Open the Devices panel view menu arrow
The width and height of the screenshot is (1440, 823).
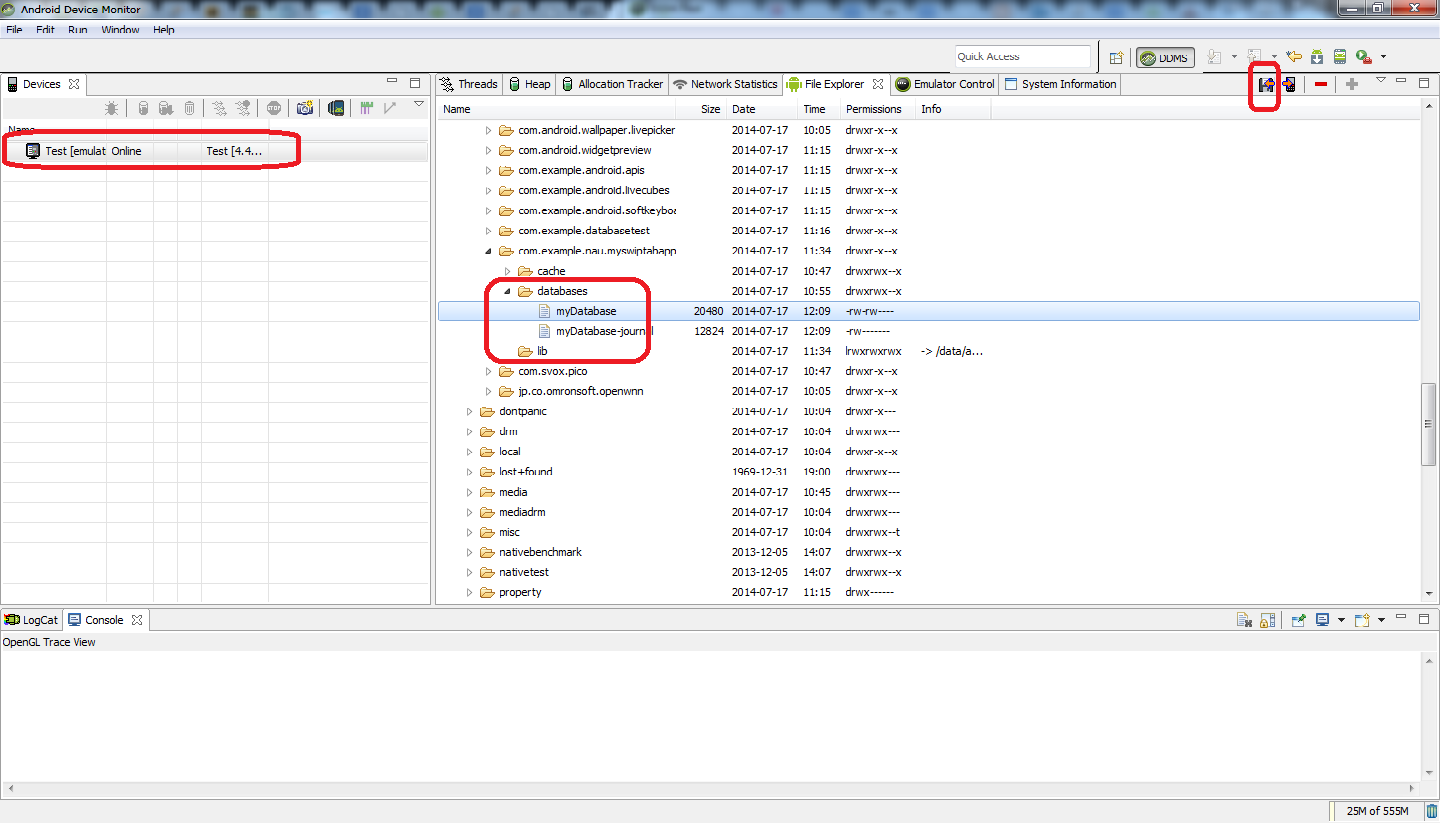[419, 104]
